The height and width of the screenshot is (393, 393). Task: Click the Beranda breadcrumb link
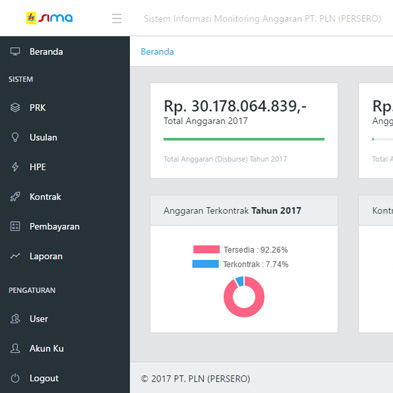[157, 52]
